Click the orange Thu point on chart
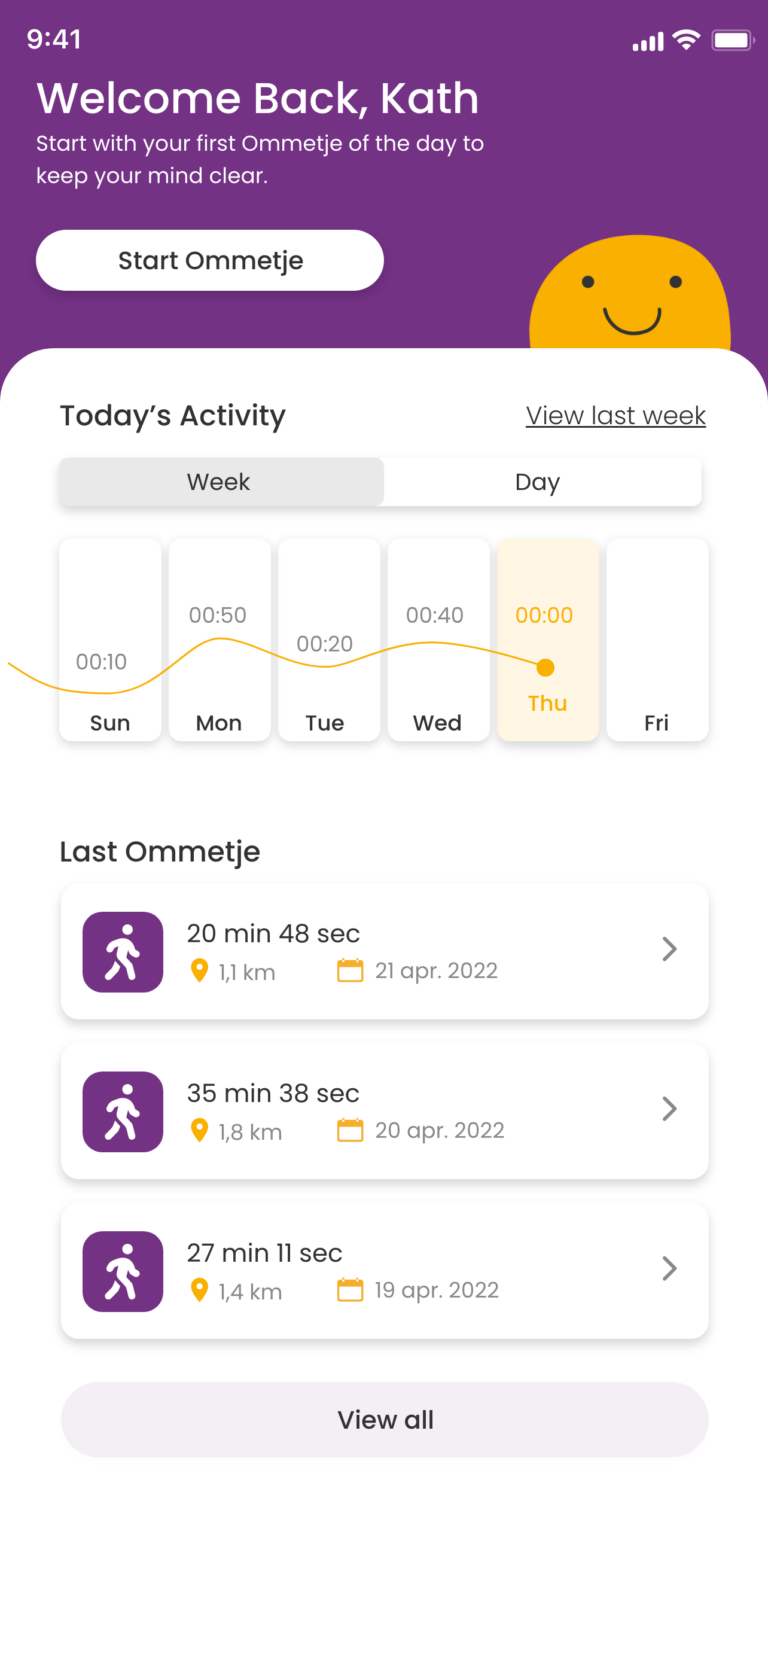The height and width of the screenshot is (1662, 768). coord(545,667)
